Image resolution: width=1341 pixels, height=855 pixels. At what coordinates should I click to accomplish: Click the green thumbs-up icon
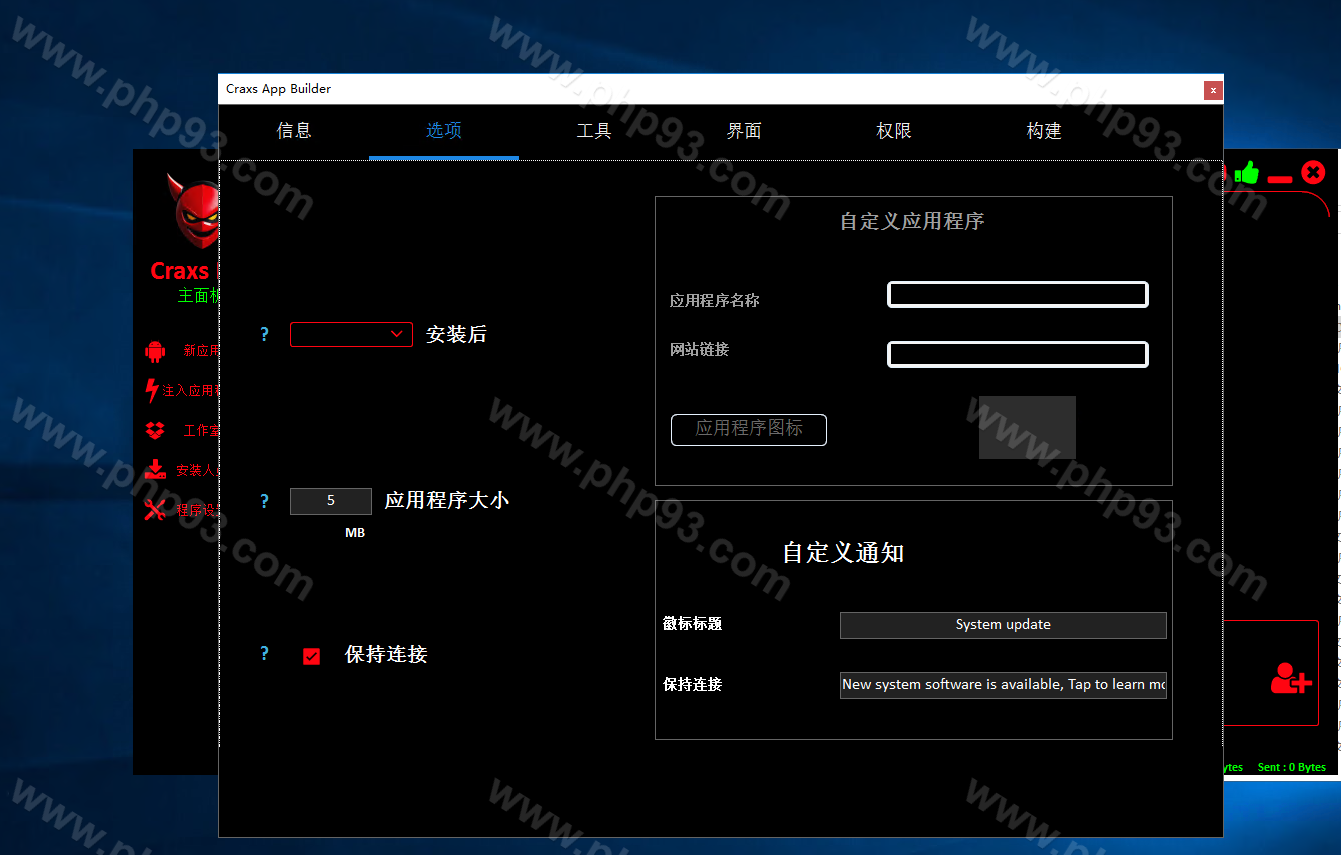pyautogui.click(x=1246, y=173)
